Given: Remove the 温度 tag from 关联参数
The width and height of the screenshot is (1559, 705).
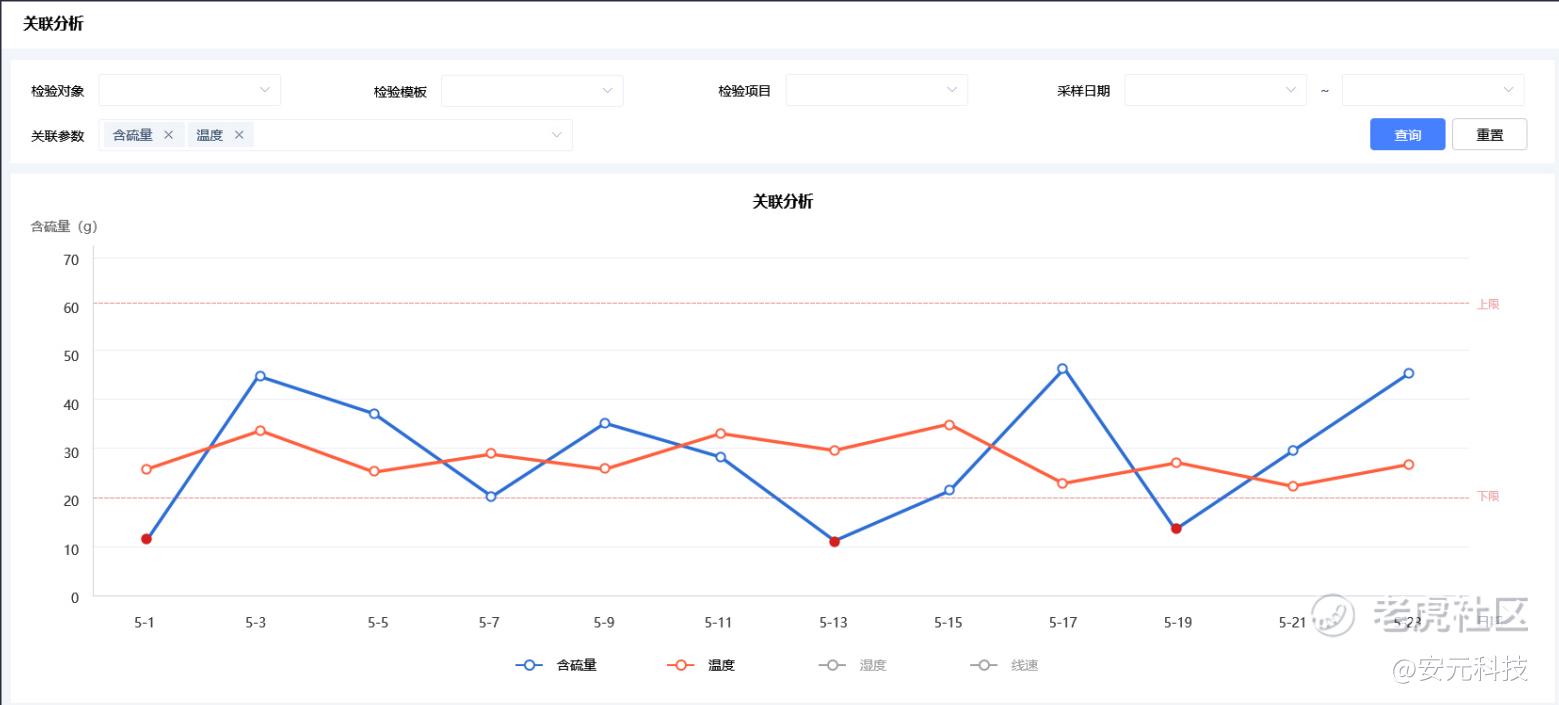Looking at the screenshot, I should 239,135.
